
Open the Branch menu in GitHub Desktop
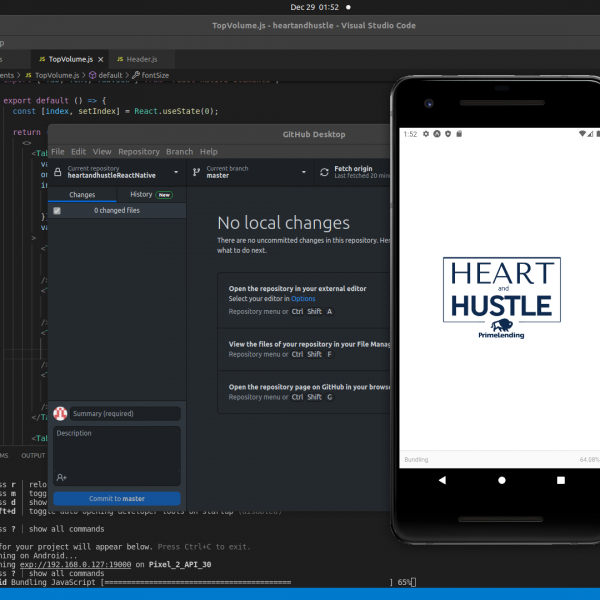pos(179,152)
